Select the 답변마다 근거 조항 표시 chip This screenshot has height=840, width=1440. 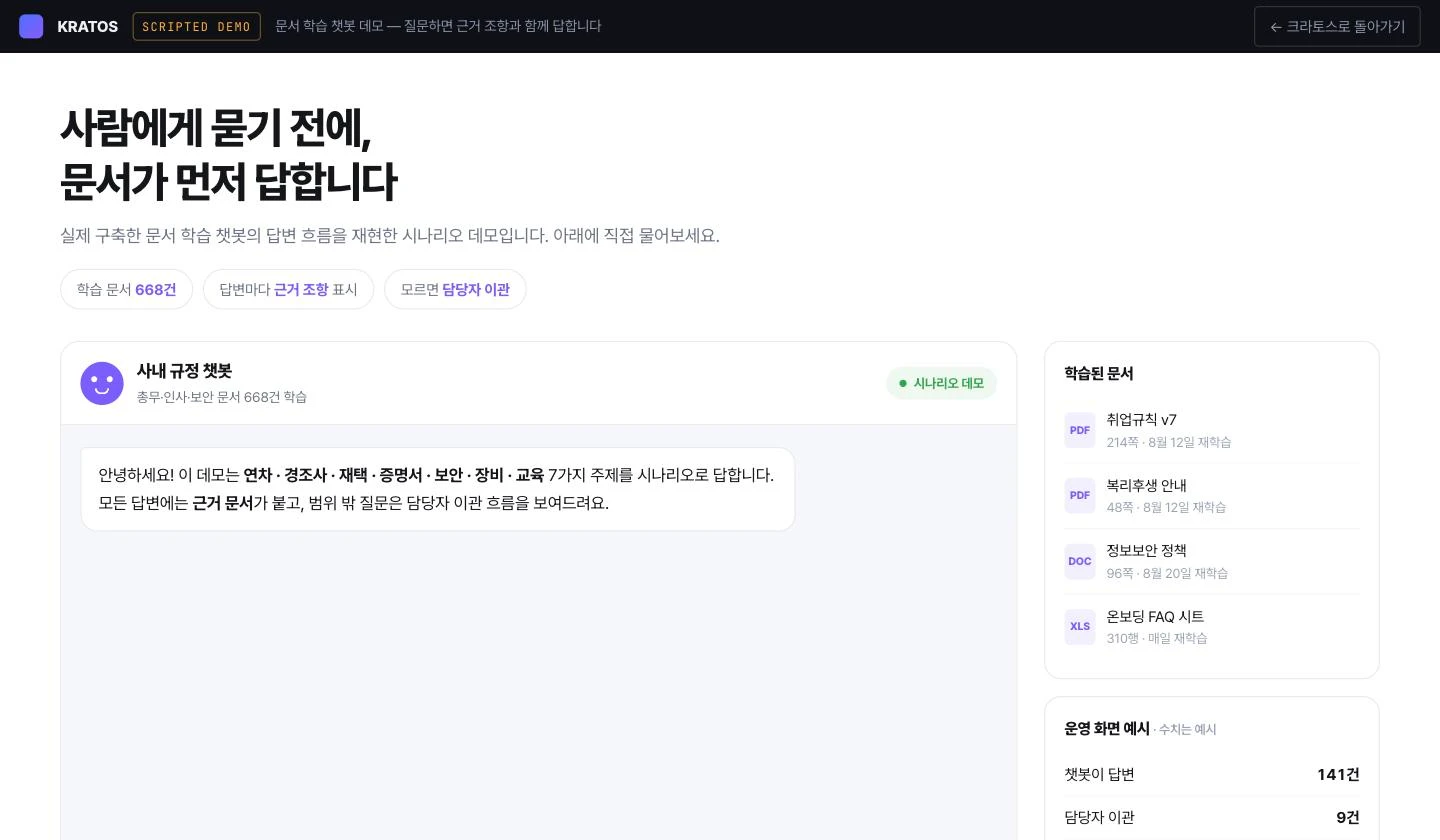coord(288,289)
